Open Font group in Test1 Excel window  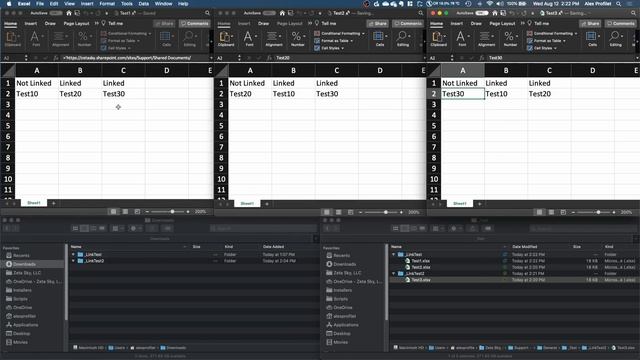(x=36, y=39)
